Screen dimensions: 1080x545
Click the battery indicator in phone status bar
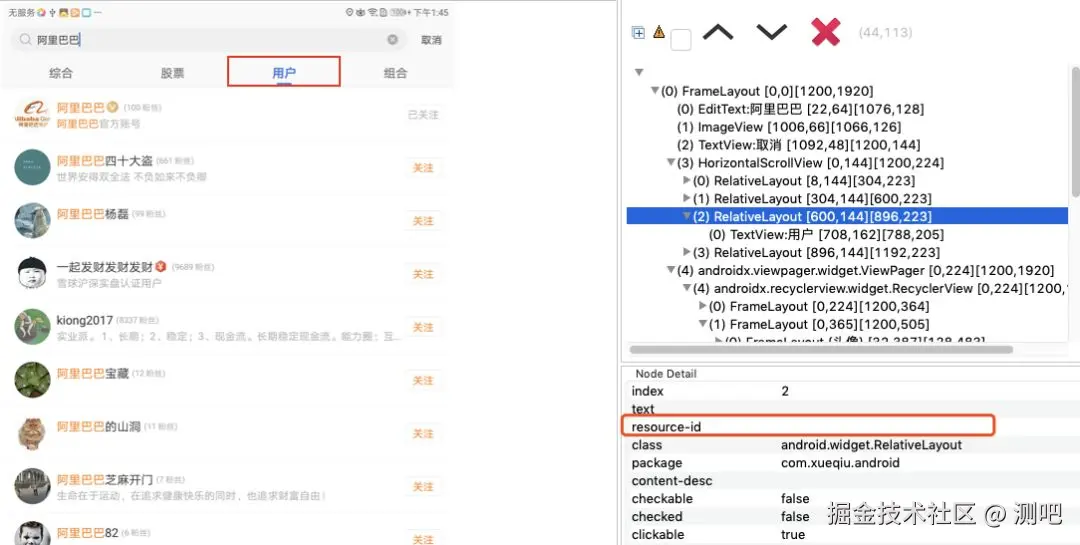pyautogui.click(x=398, y=12)
